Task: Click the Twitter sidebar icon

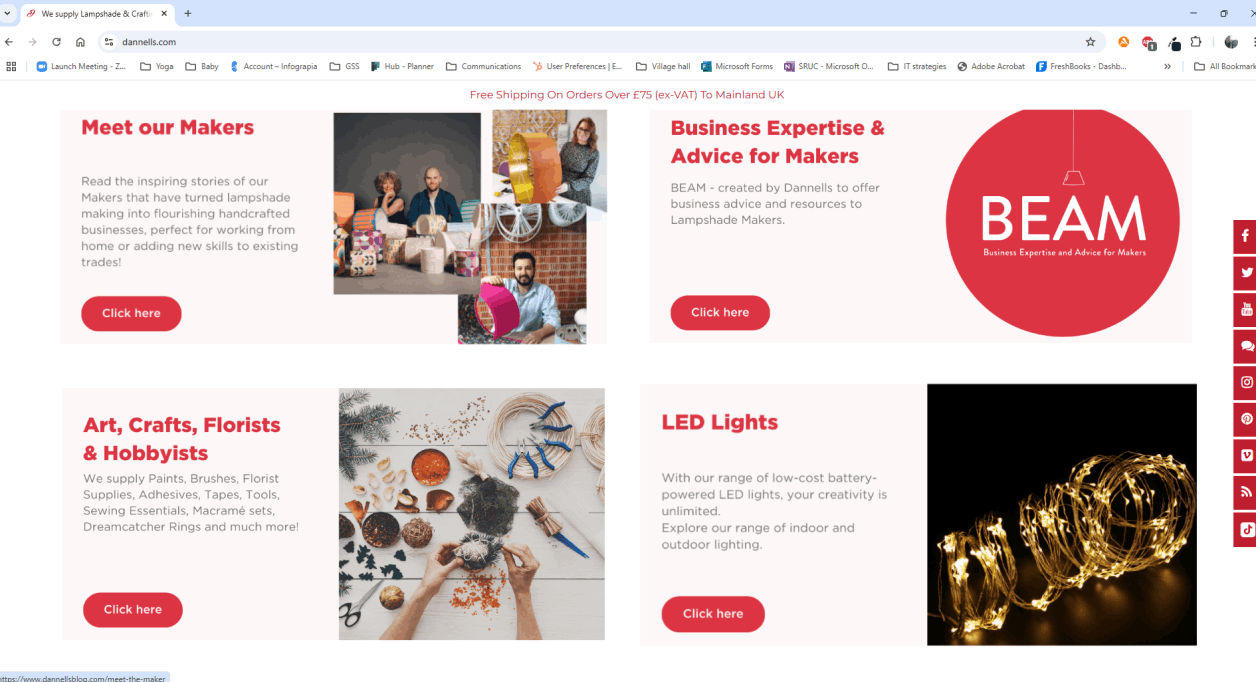Action: 1246,273
